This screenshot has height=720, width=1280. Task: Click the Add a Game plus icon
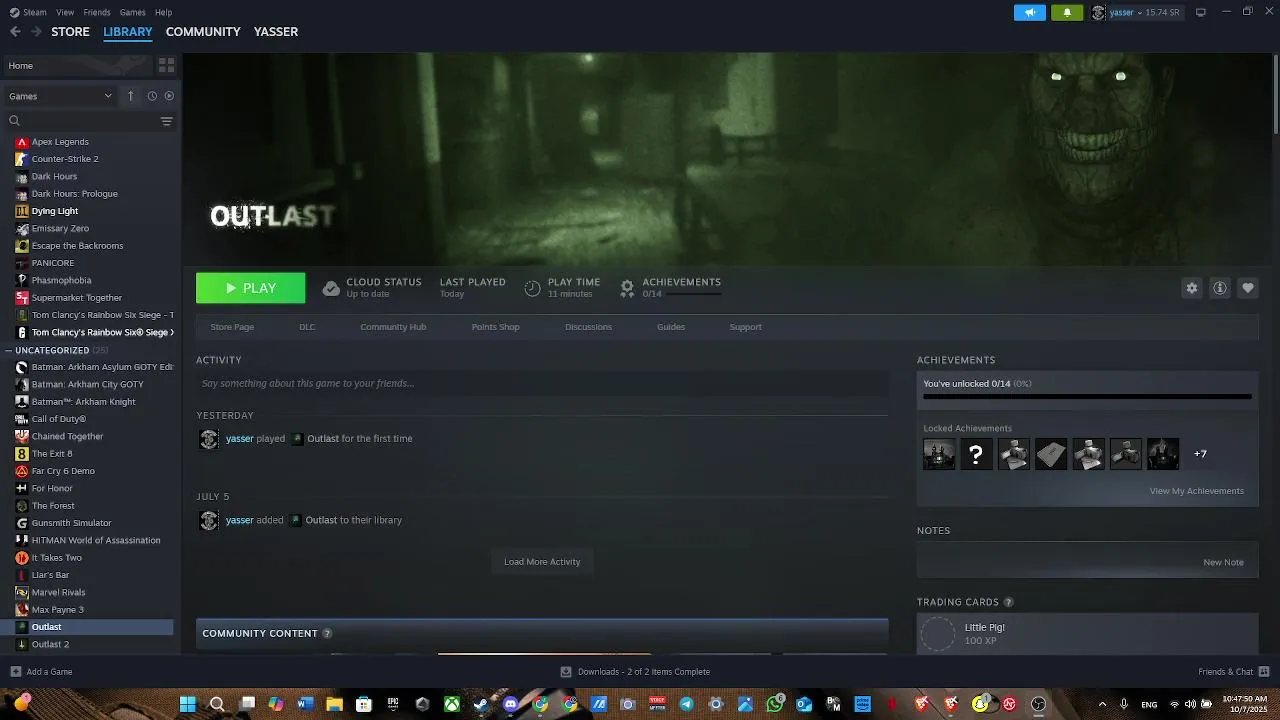[15, 671]
